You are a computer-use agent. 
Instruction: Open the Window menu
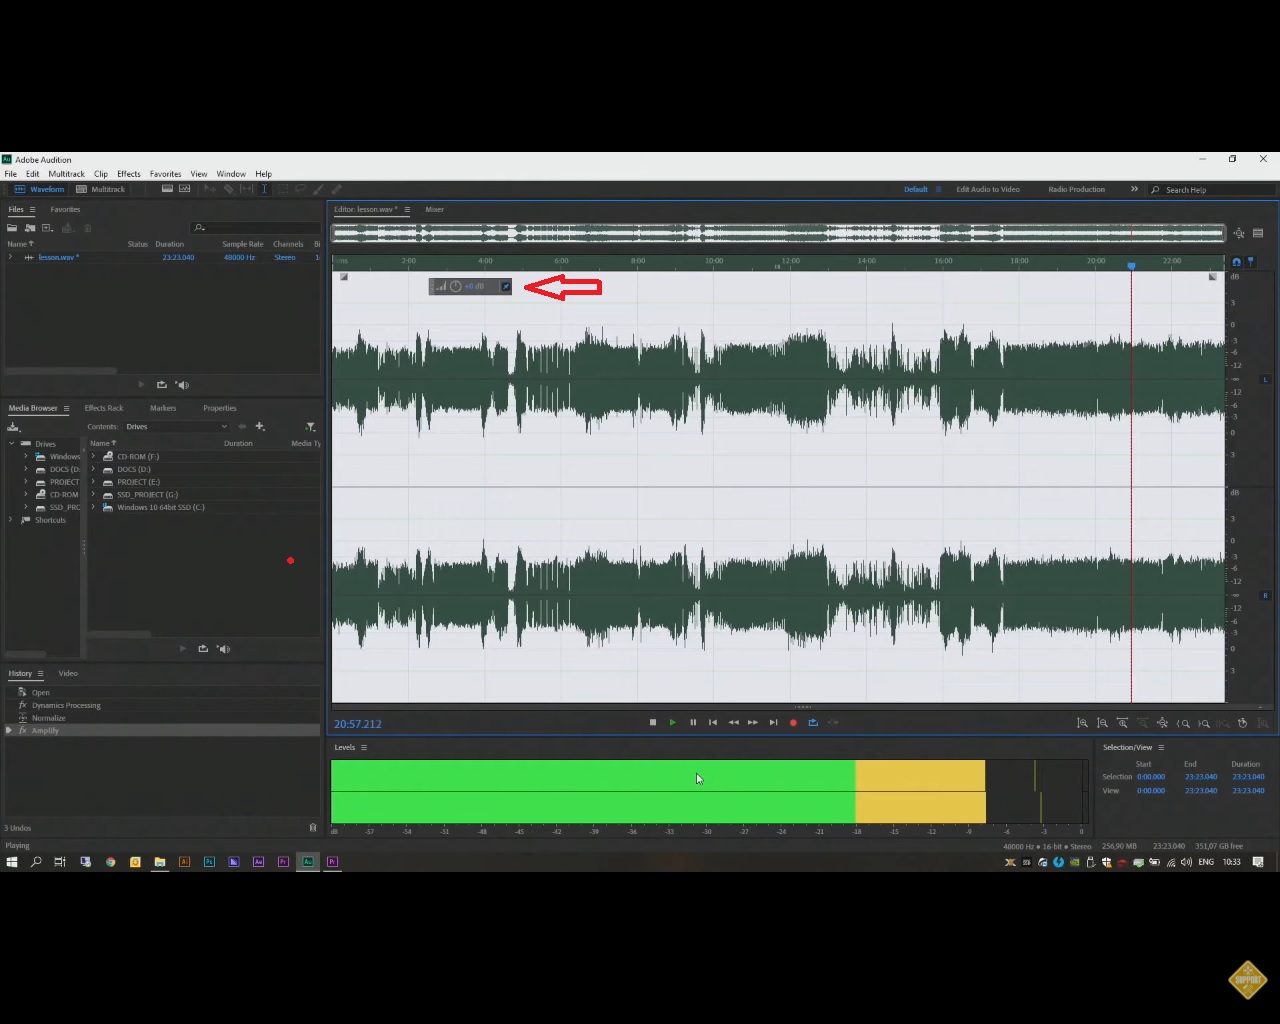(231, 174)
